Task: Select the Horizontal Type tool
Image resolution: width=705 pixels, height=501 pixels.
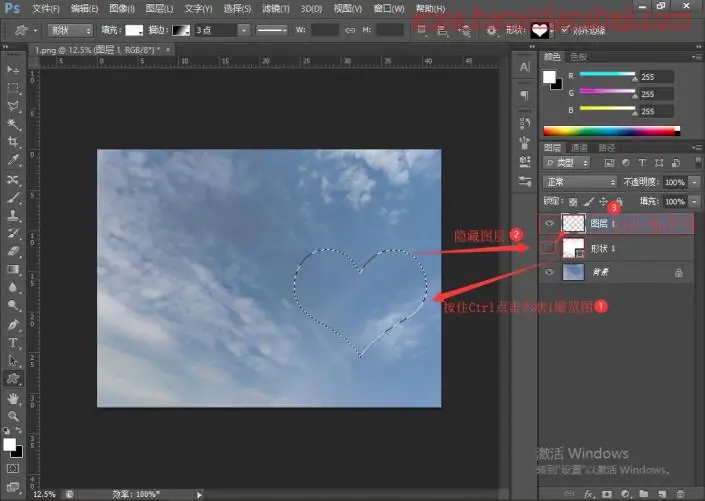Action: click(x=13, y=343)
